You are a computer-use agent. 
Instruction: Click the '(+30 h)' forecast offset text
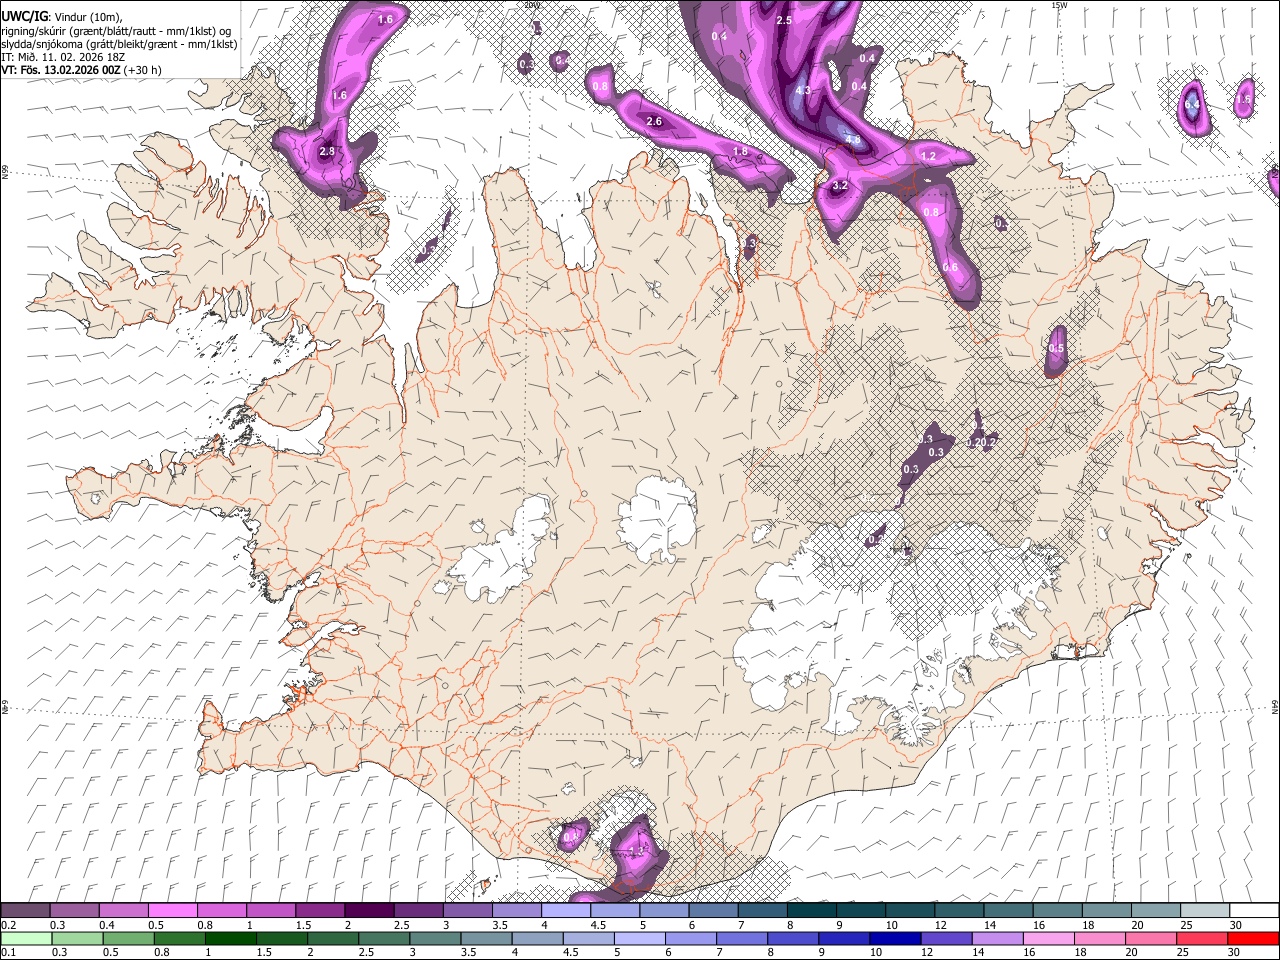tap(141, 70)
